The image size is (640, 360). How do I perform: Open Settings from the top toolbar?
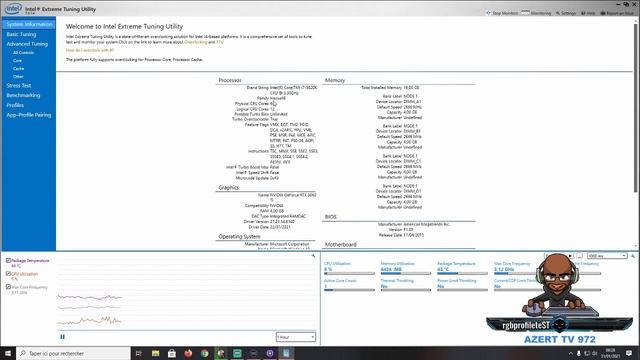(566, 13)
